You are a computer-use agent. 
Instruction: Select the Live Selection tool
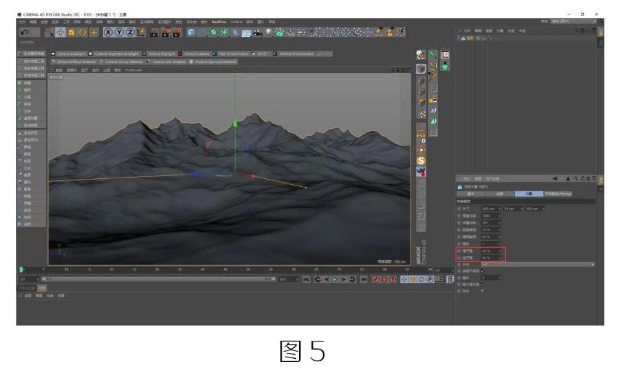click(x=49, y=32)
